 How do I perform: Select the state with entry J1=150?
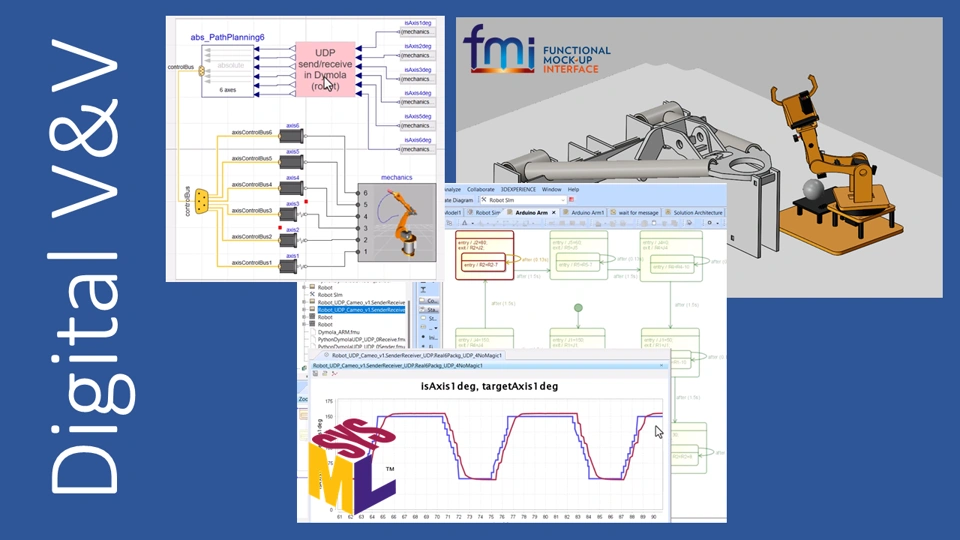click(578, 340)
